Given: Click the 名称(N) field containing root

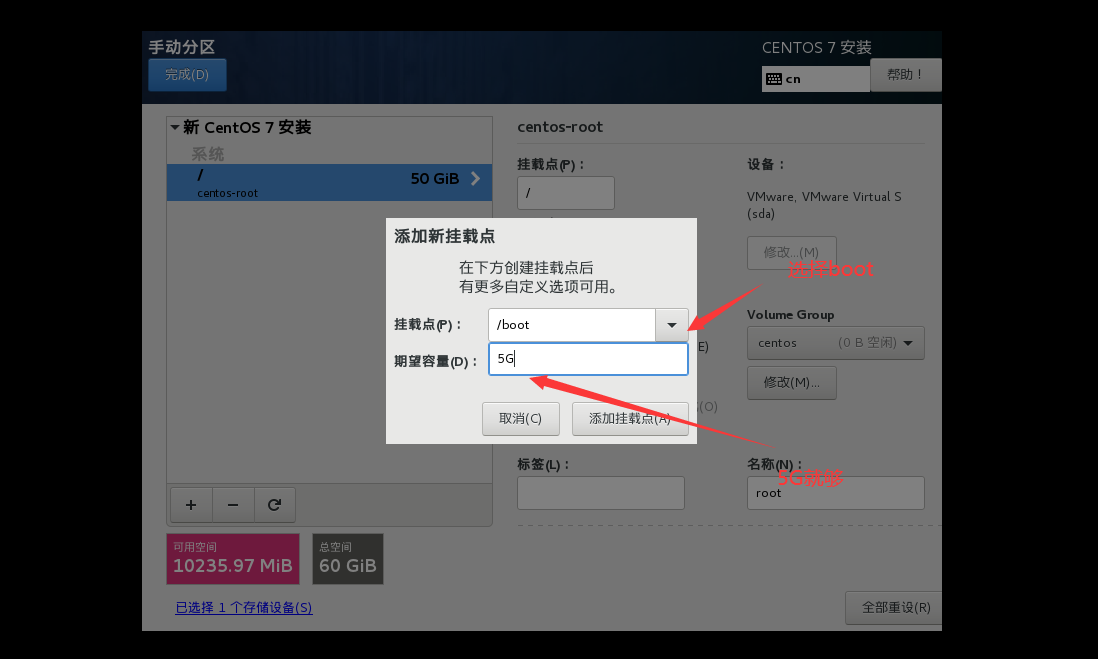Looking at the screenshot, I should point(835,493).
